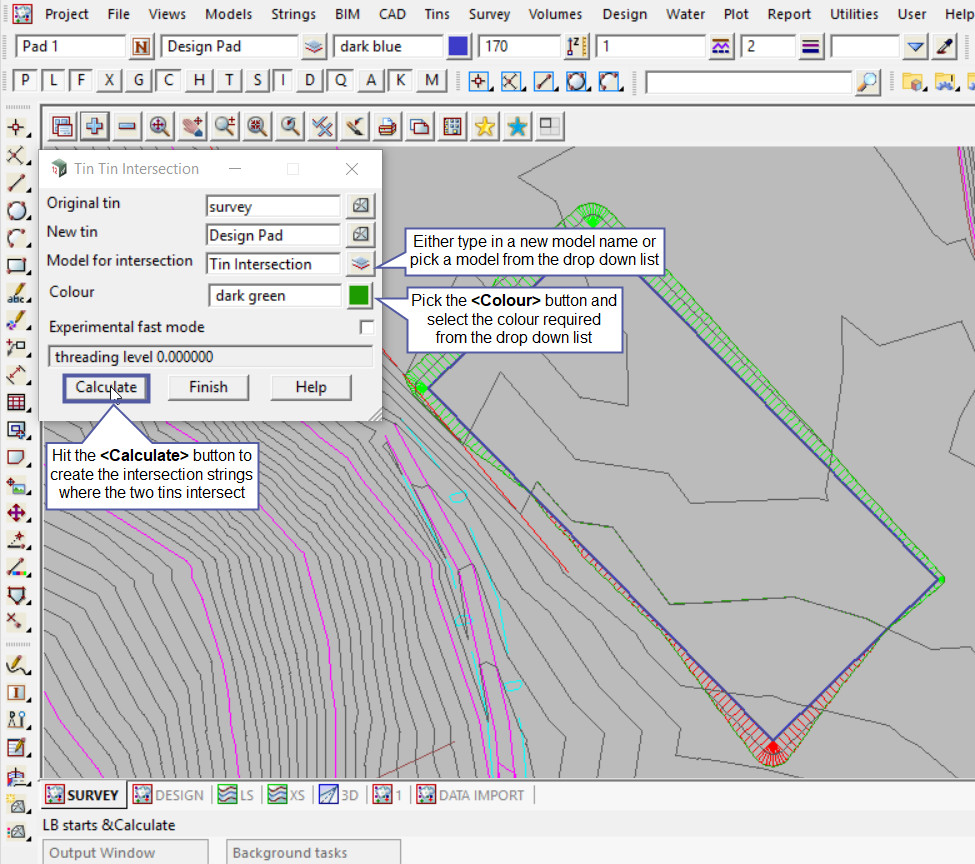Enable the Experimental fast mode checkbox
This screenshot has height=864, width=975.
tap(367, 327)
